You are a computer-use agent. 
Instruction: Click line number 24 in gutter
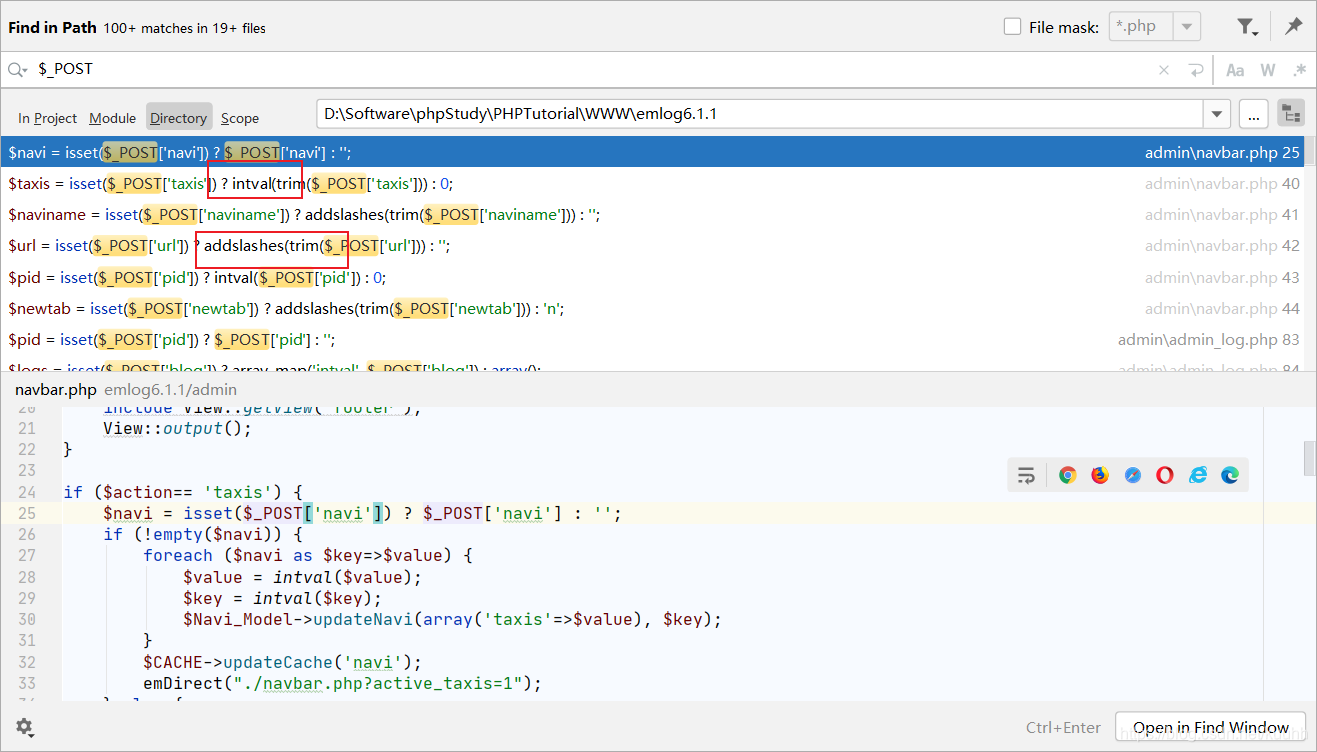(x=26, y=492)
